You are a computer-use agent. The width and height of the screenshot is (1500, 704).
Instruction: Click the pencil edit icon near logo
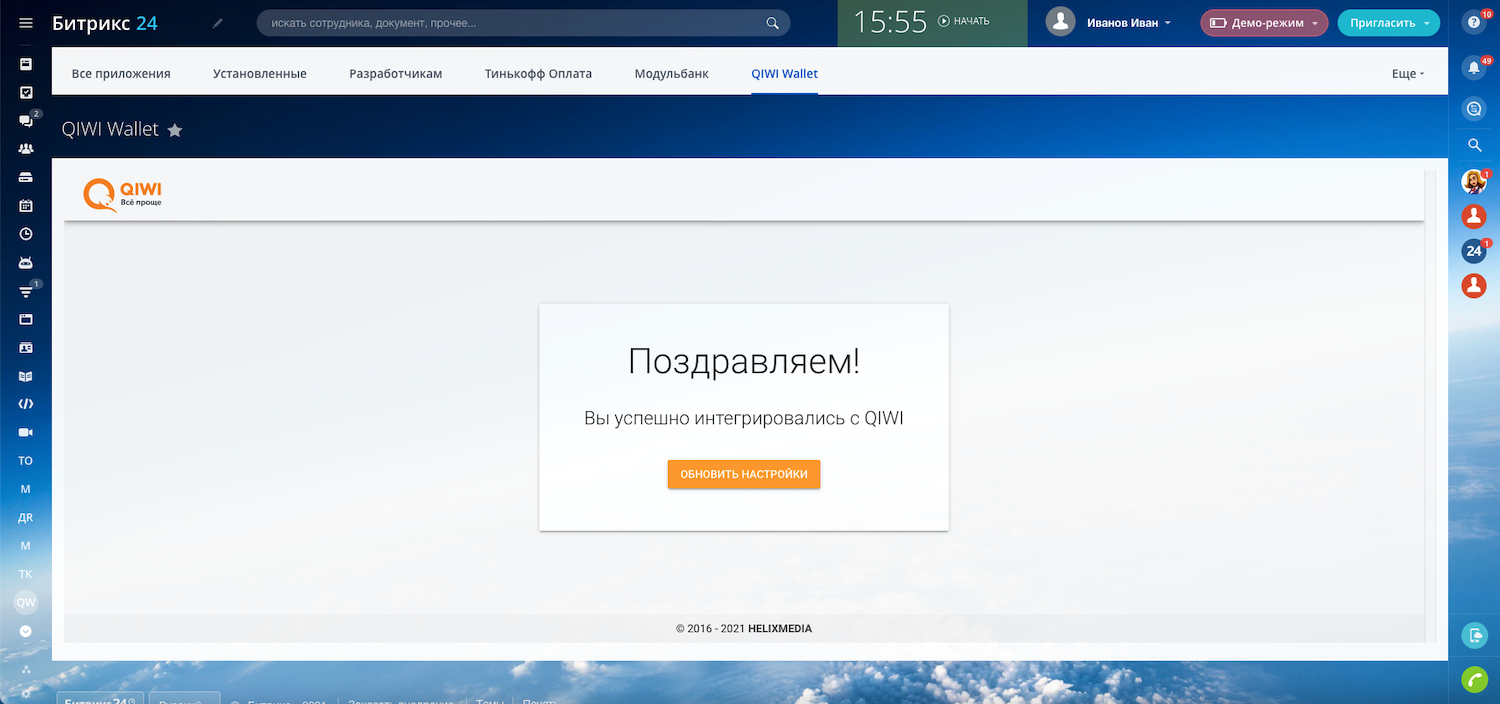tap(218, 23)
